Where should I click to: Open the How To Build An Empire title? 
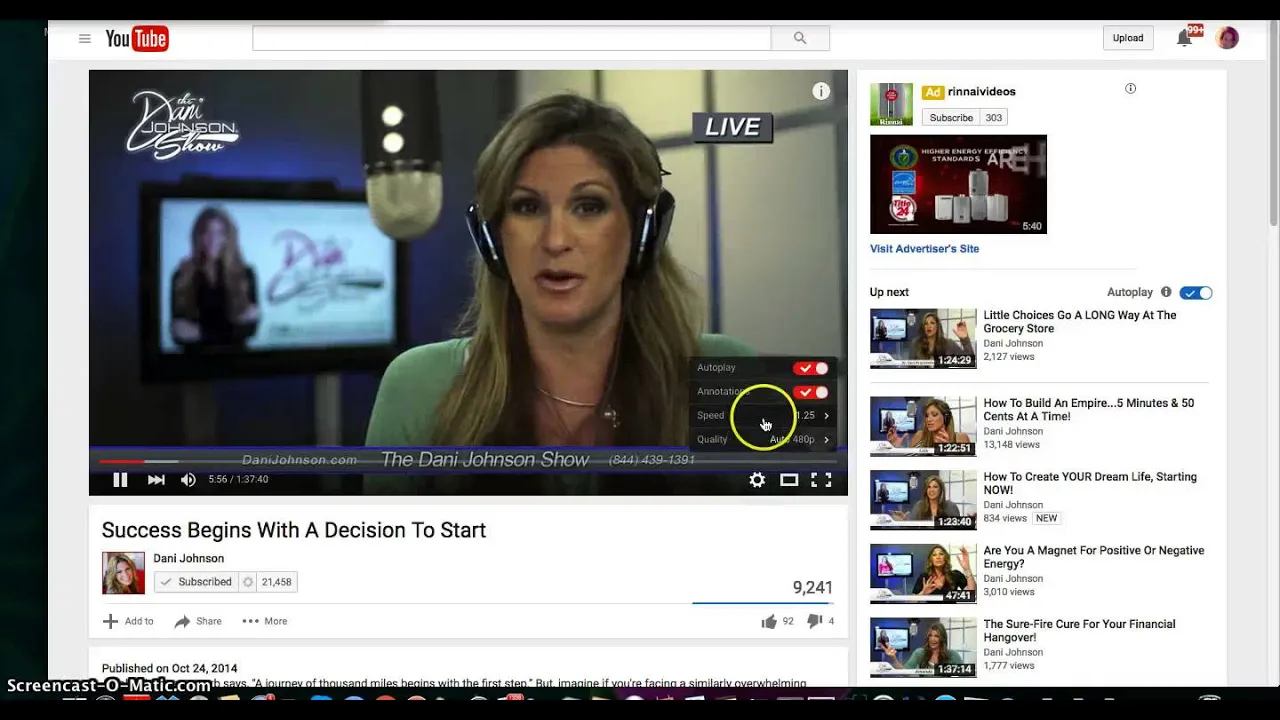1088,410
